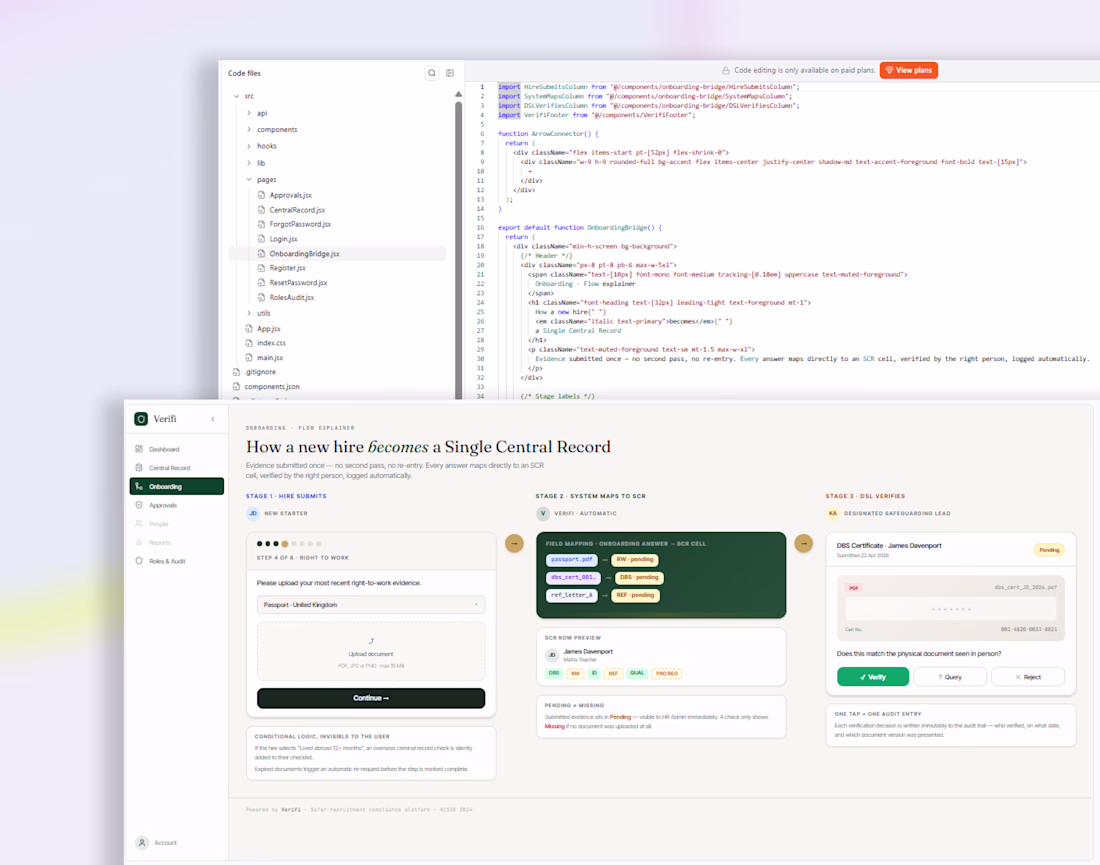Click the Account entry at sidebar bottom

click(157, 843)
